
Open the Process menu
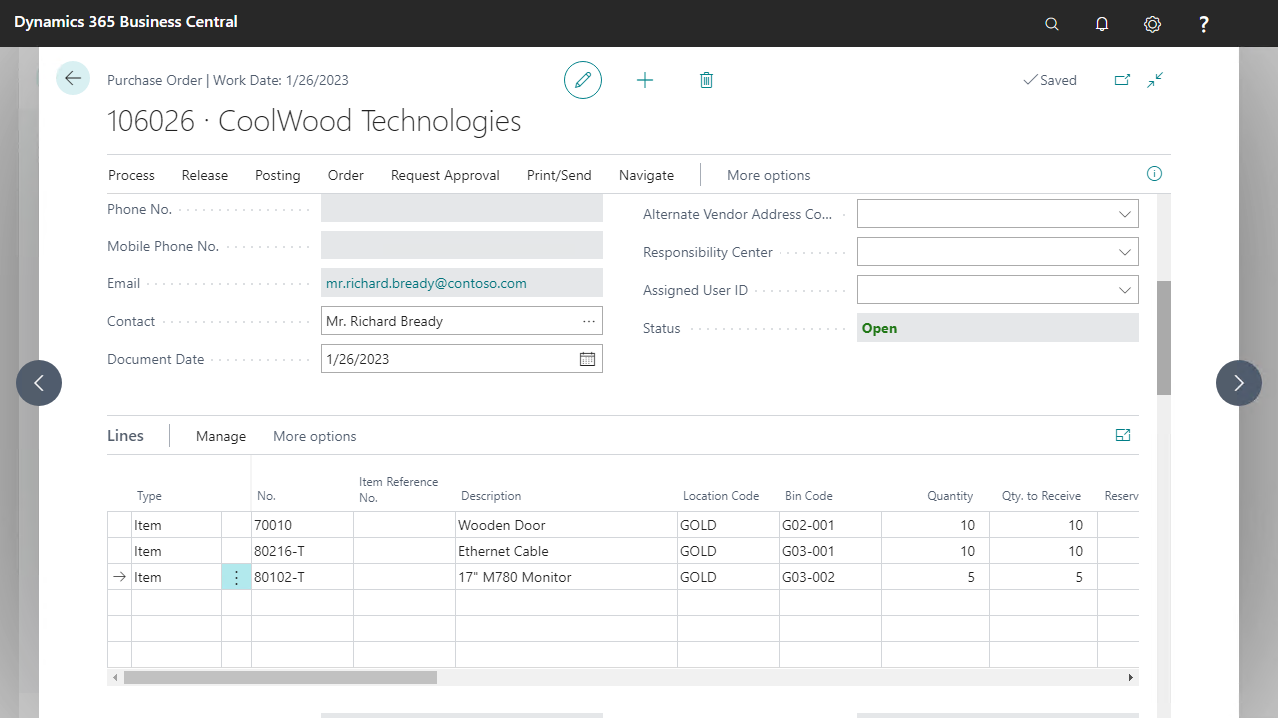point(131,175)
